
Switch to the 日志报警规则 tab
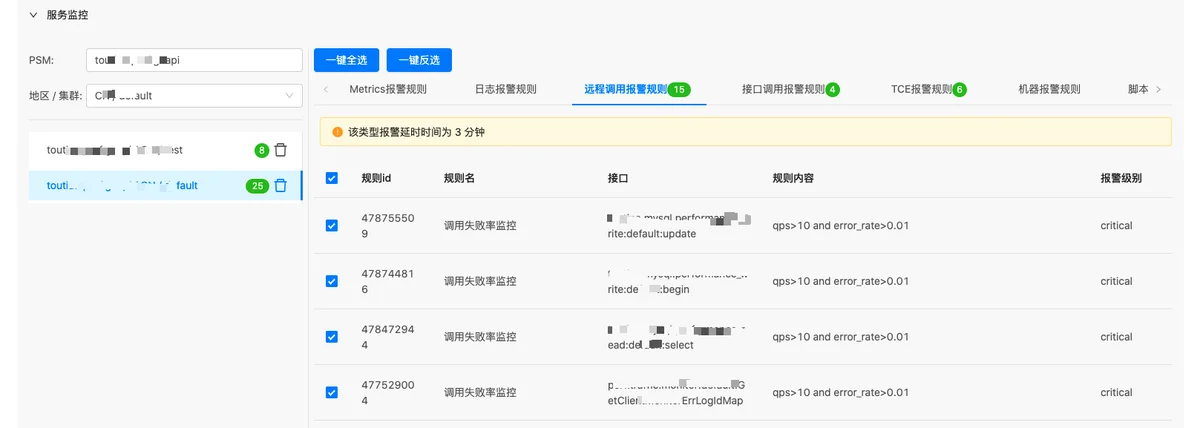point(506,89)
